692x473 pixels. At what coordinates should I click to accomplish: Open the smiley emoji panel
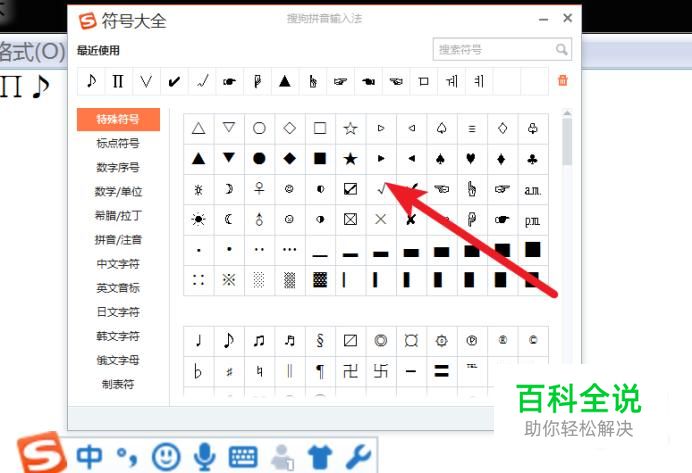tap(166, 457)
